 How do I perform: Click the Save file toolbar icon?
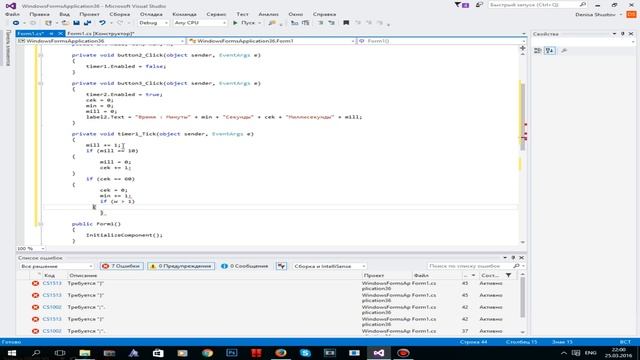click(x=76, y=23)
